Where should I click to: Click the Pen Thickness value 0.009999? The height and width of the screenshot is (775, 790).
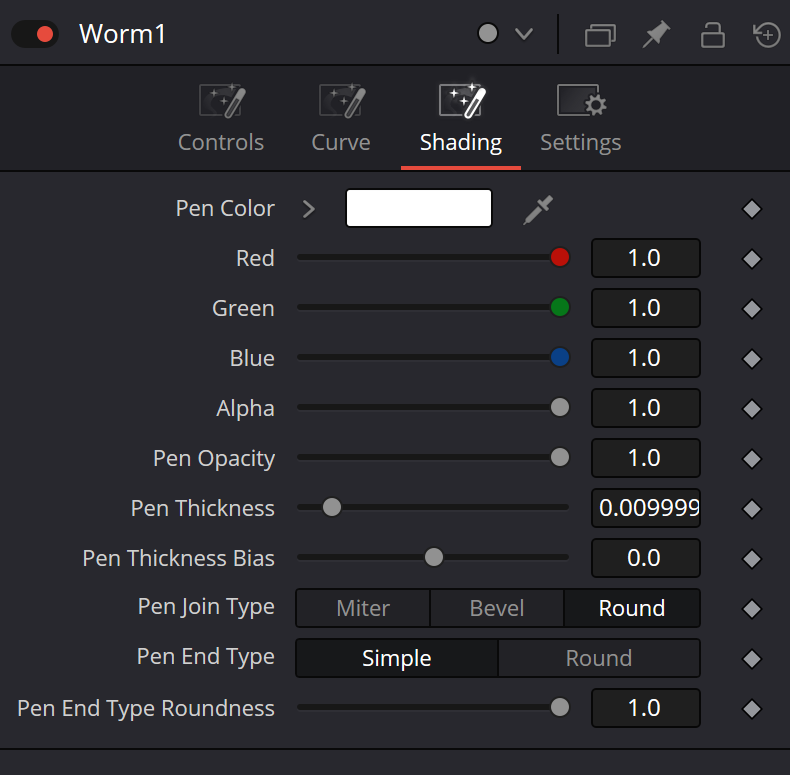point(645,507)
